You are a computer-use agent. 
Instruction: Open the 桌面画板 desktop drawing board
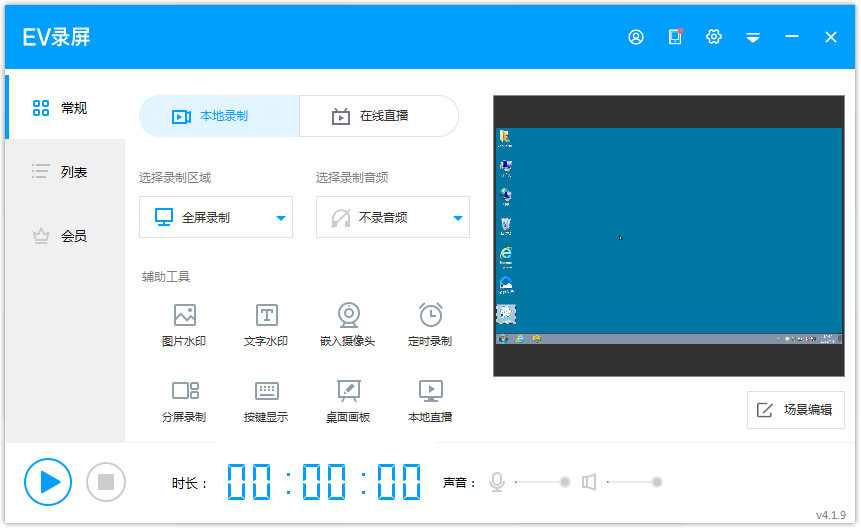pos(348,401)
